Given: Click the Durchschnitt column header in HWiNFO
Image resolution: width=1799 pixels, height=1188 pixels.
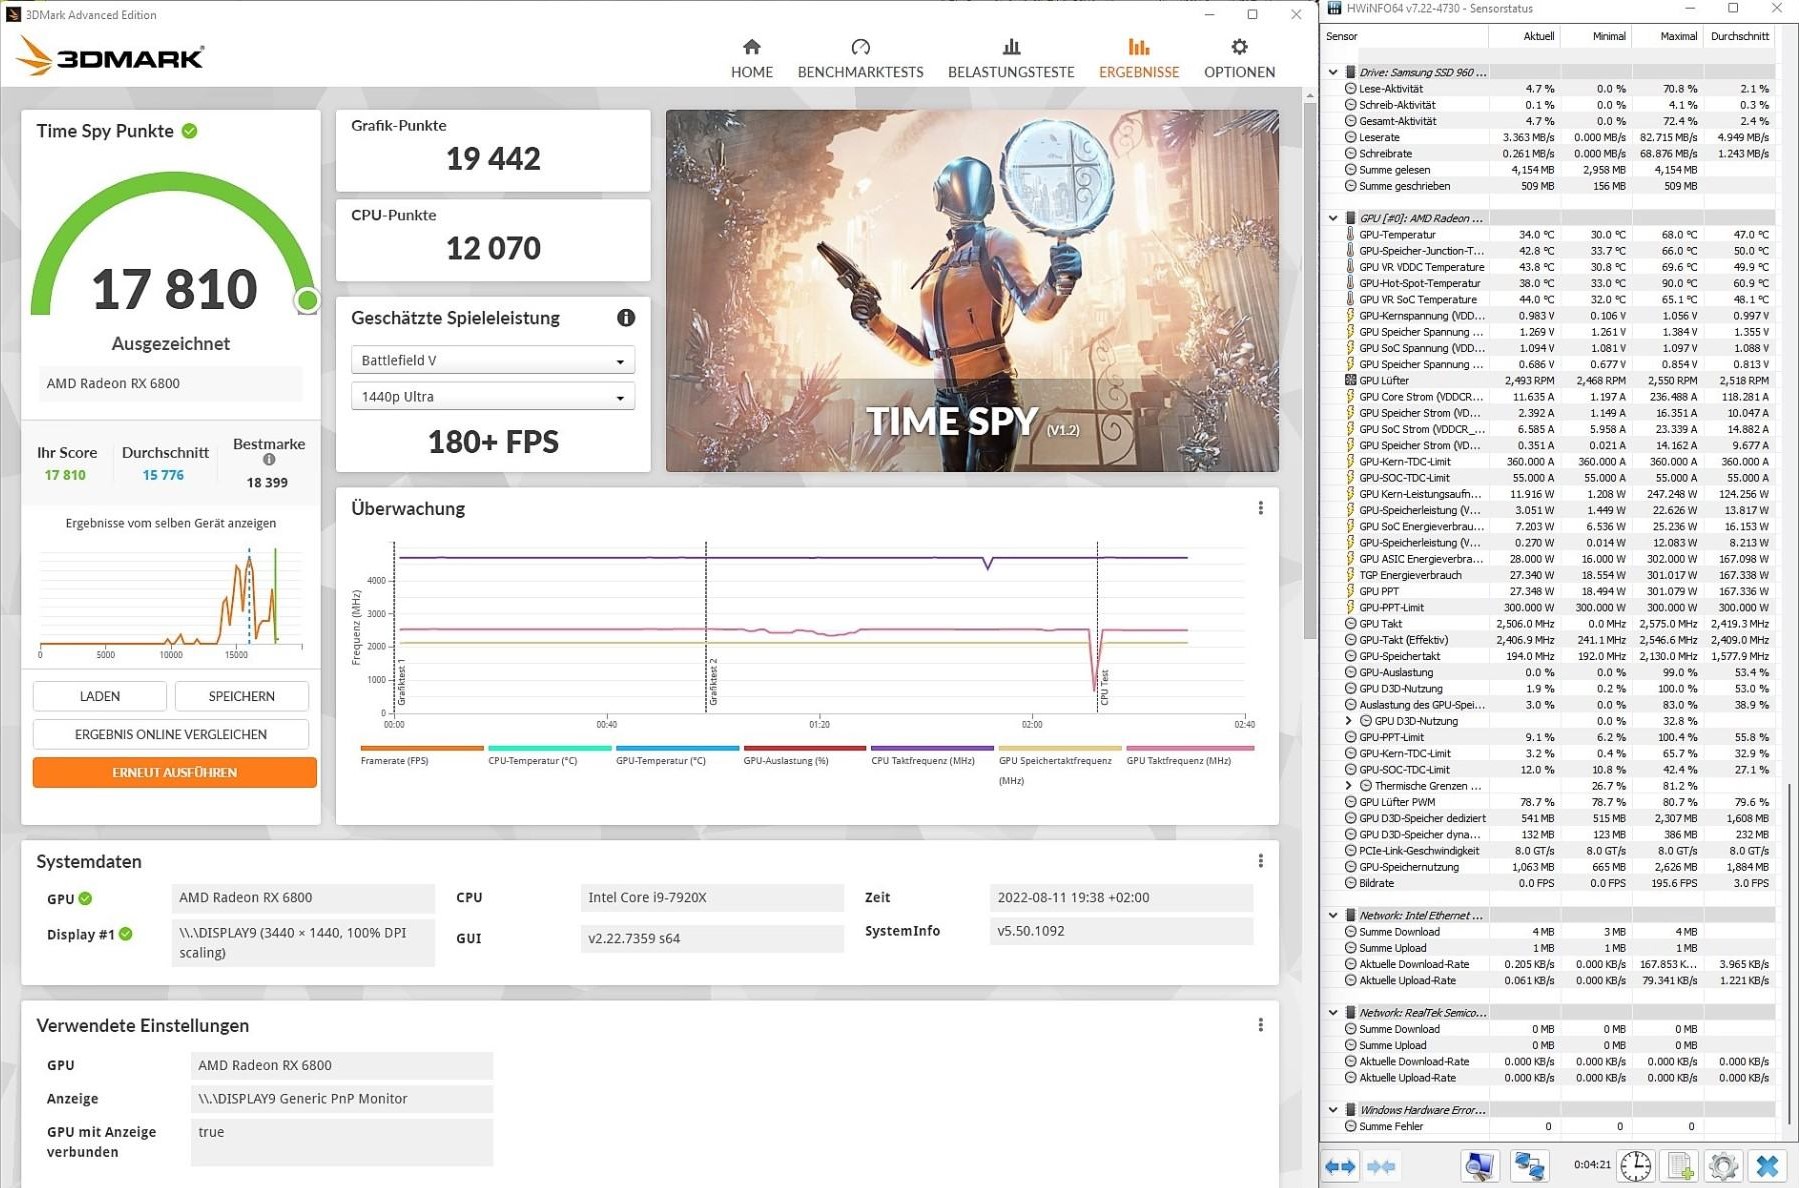Looking at the screenshot, I should pyautogui.click(x=1739, y=36).
